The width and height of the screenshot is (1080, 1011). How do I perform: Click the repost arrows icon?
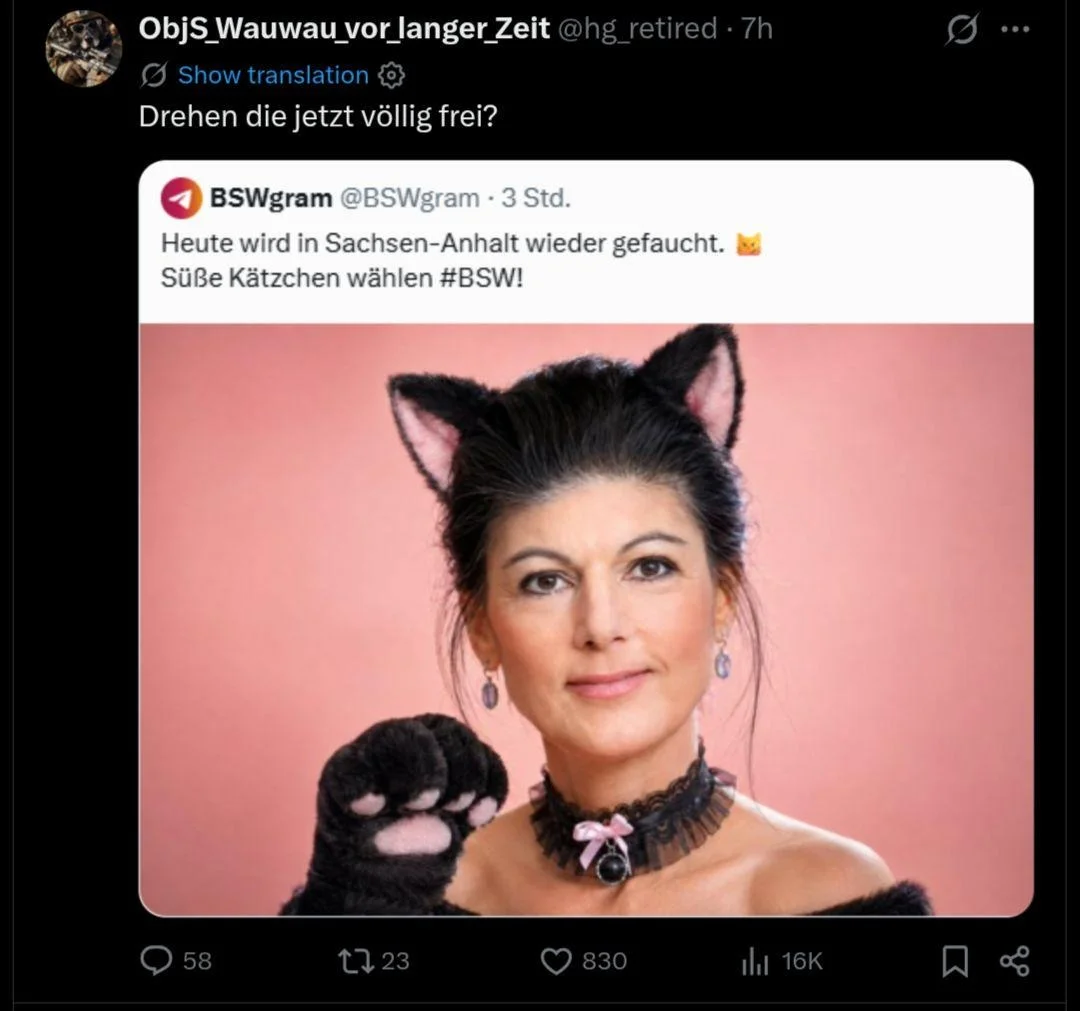click(x=356, y=961)
